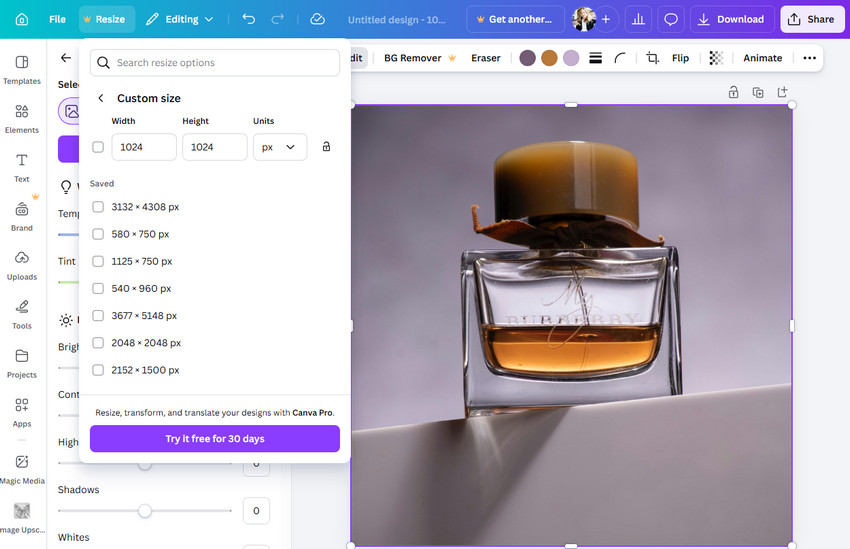Click Get another offer button
The height and width of the screenshot is (549, 850).
point(514,20)
